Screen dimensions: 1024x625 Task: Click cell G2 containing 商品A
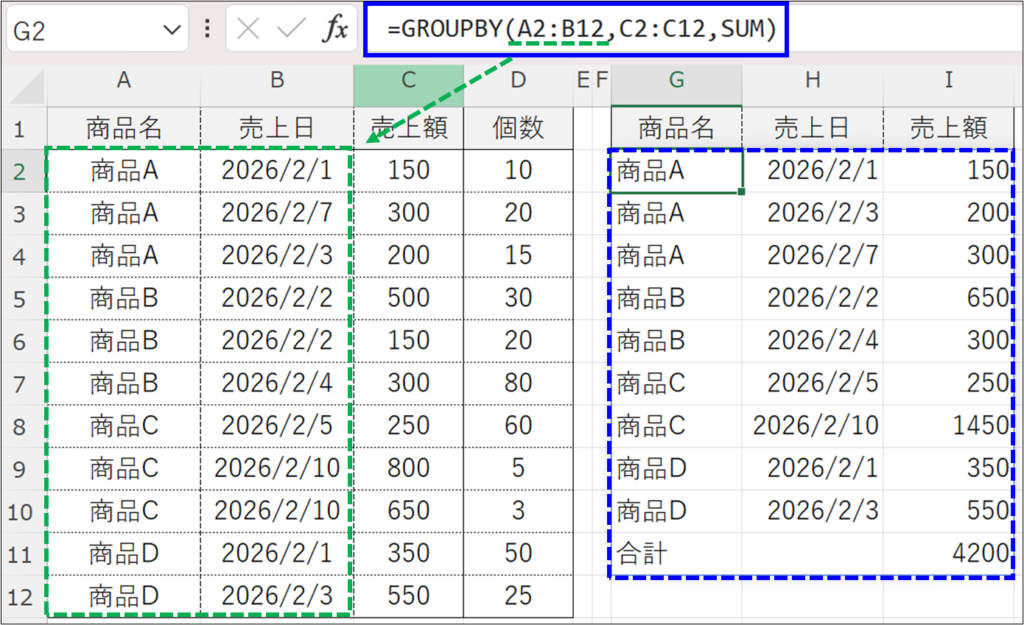tap(676, 171)
